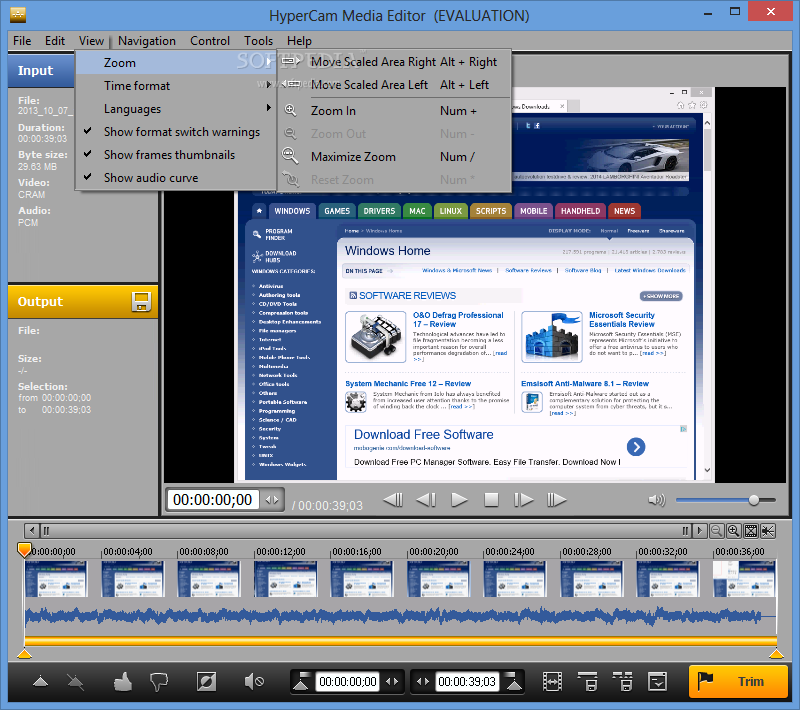Click the orange selection start triangle
The height and width of the screenshot is (710, 800).
click(24, 653)
